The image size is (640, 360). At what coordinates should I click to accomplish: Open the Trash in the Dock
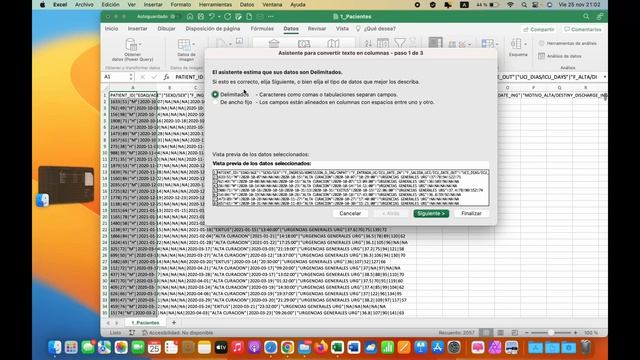(586, 347)
